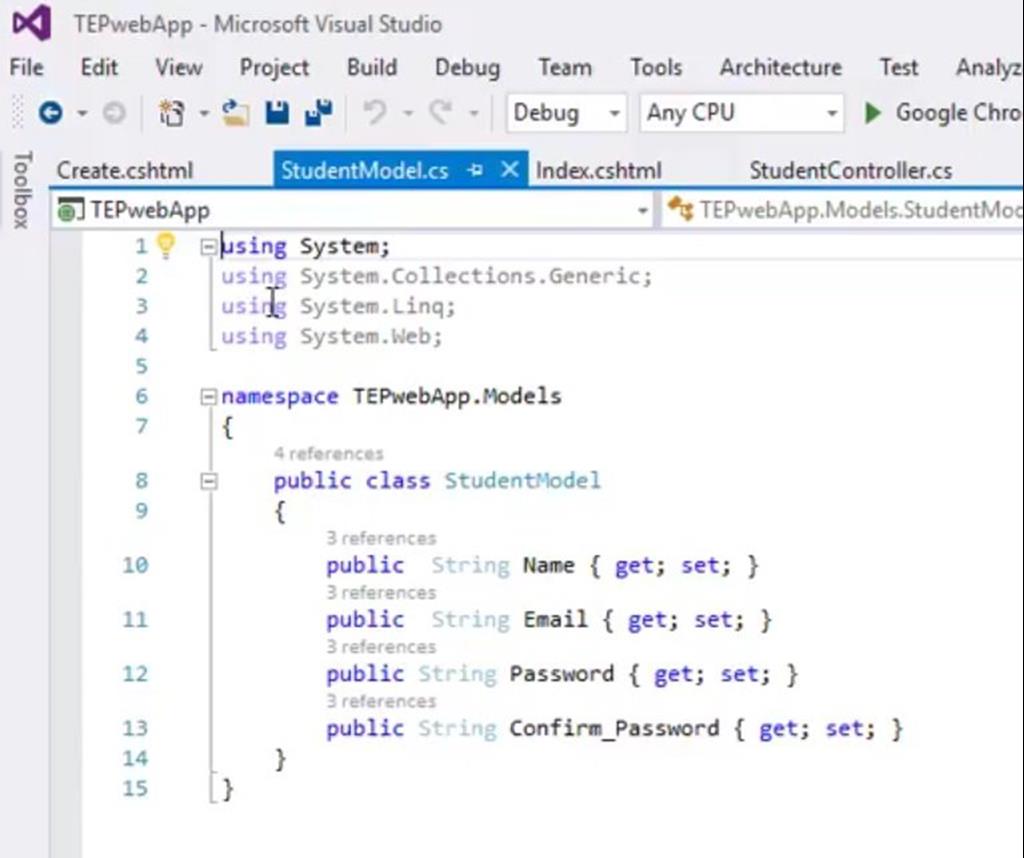Collapse the TEPwebApp.Models namespace region
The width and height of the screenshot is (1024, 858).
click(x=208, y=395)
